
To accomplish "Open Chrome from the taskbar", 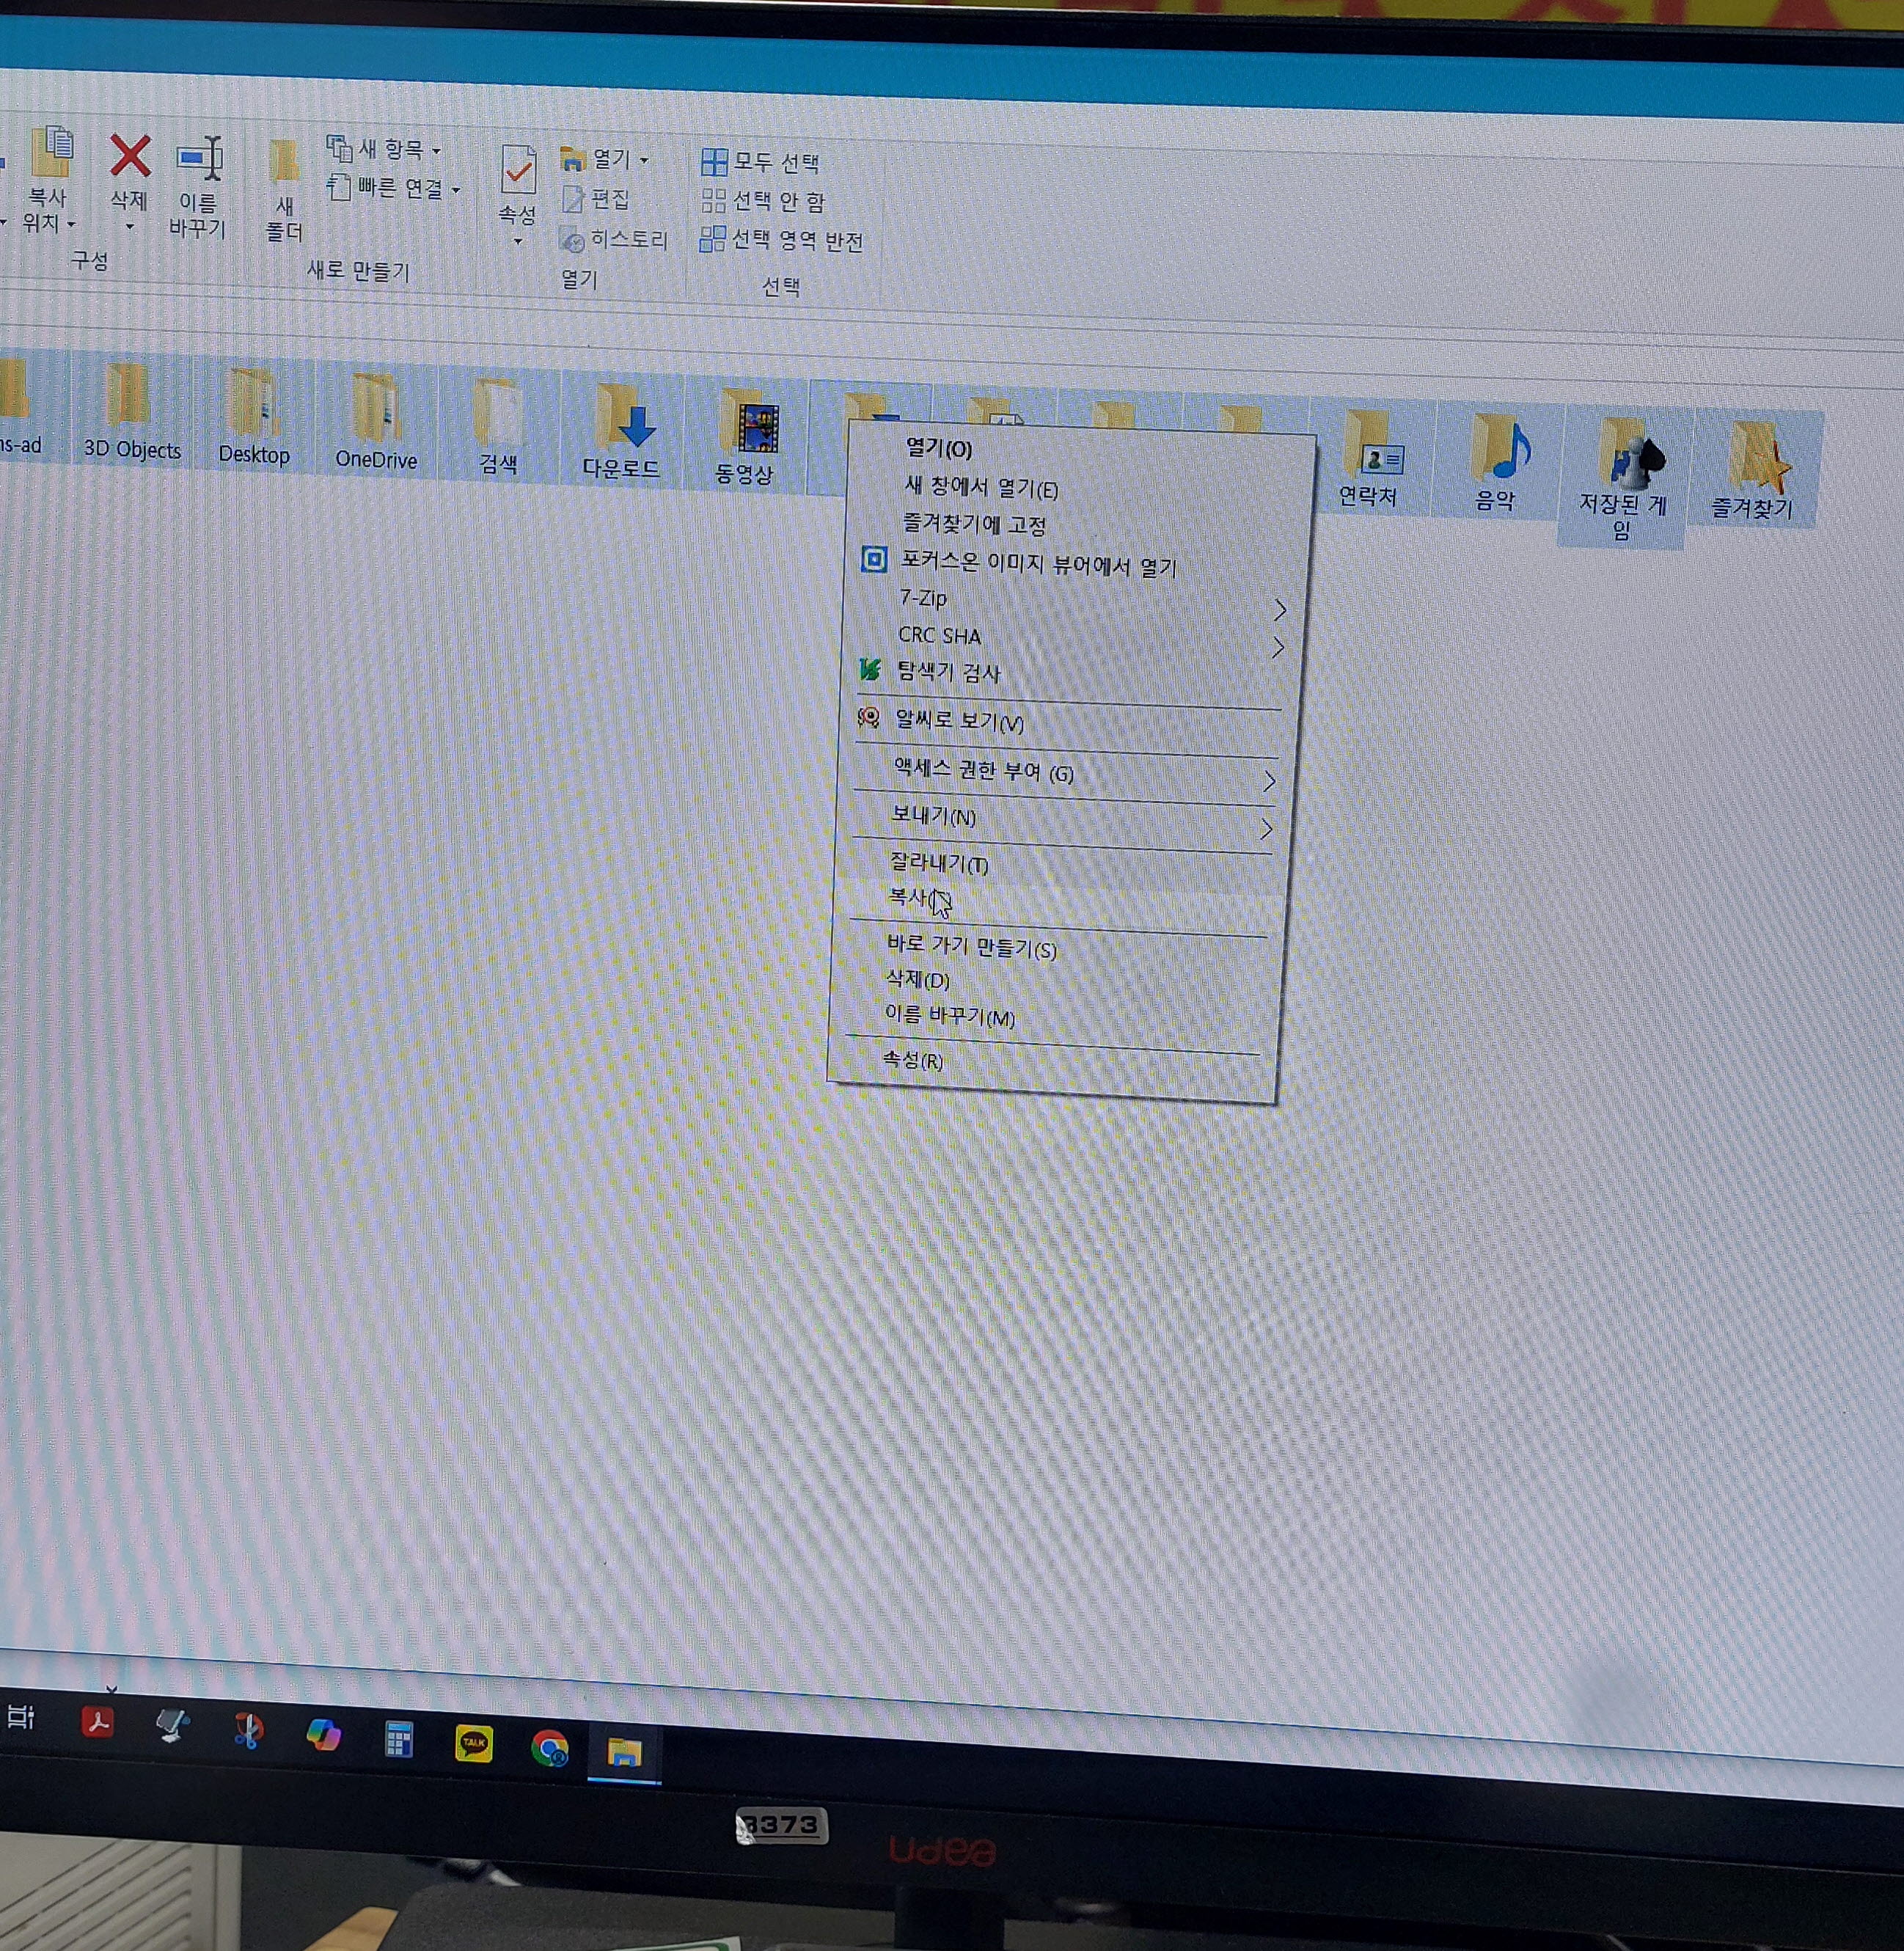I will click(549, 1747).
